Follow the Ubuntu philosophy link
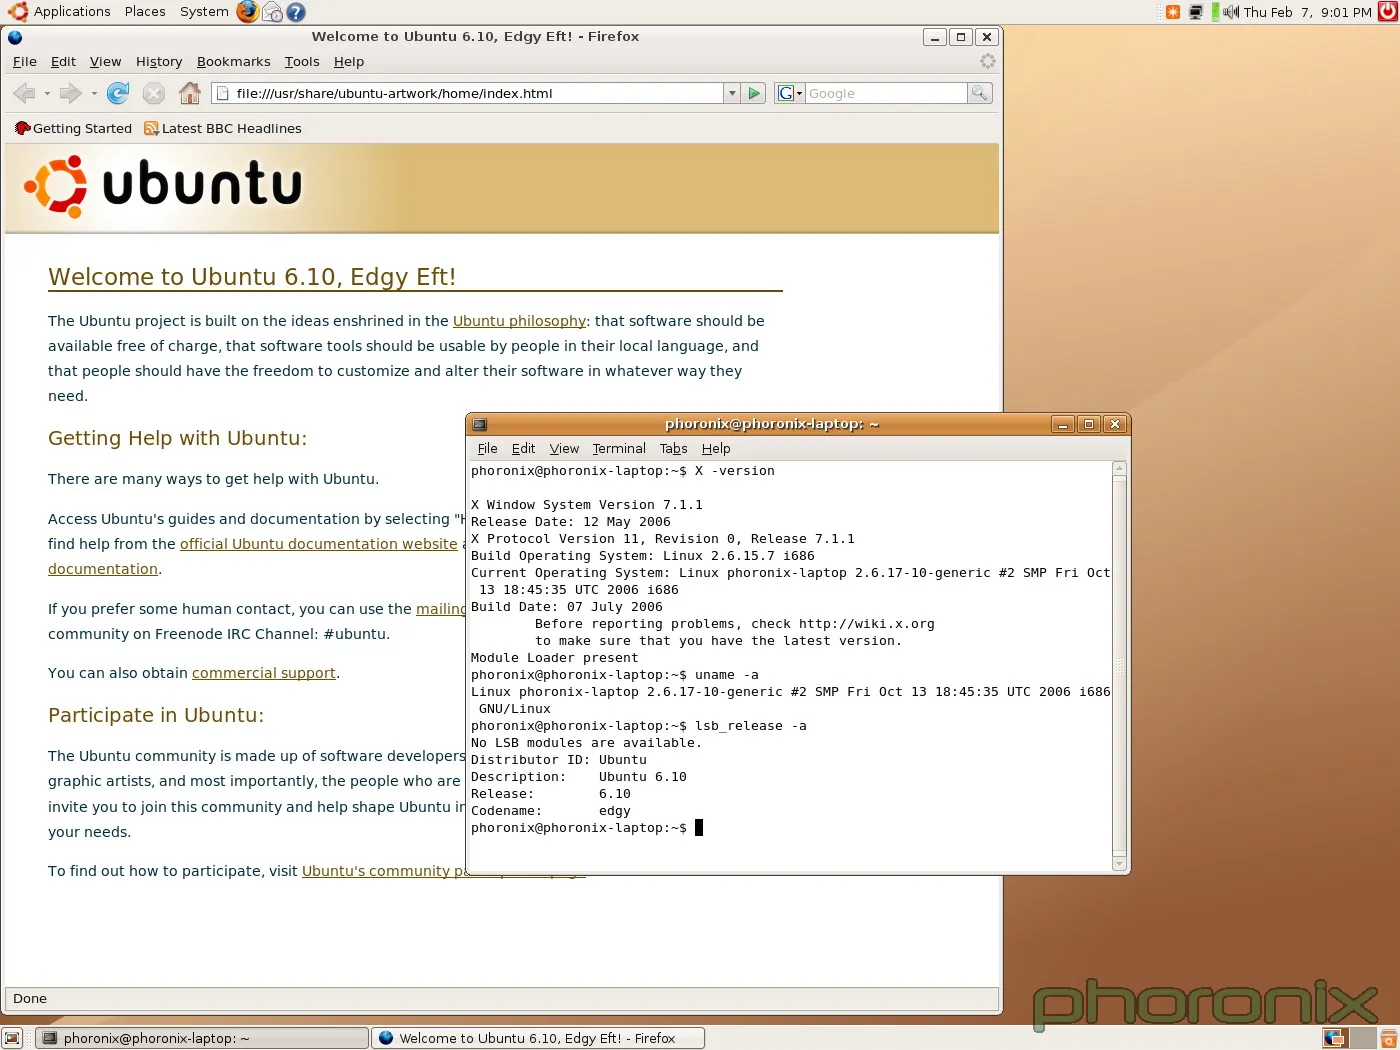The width and height of the screenshot is (1400, 1050). click(x=519, y=321)
